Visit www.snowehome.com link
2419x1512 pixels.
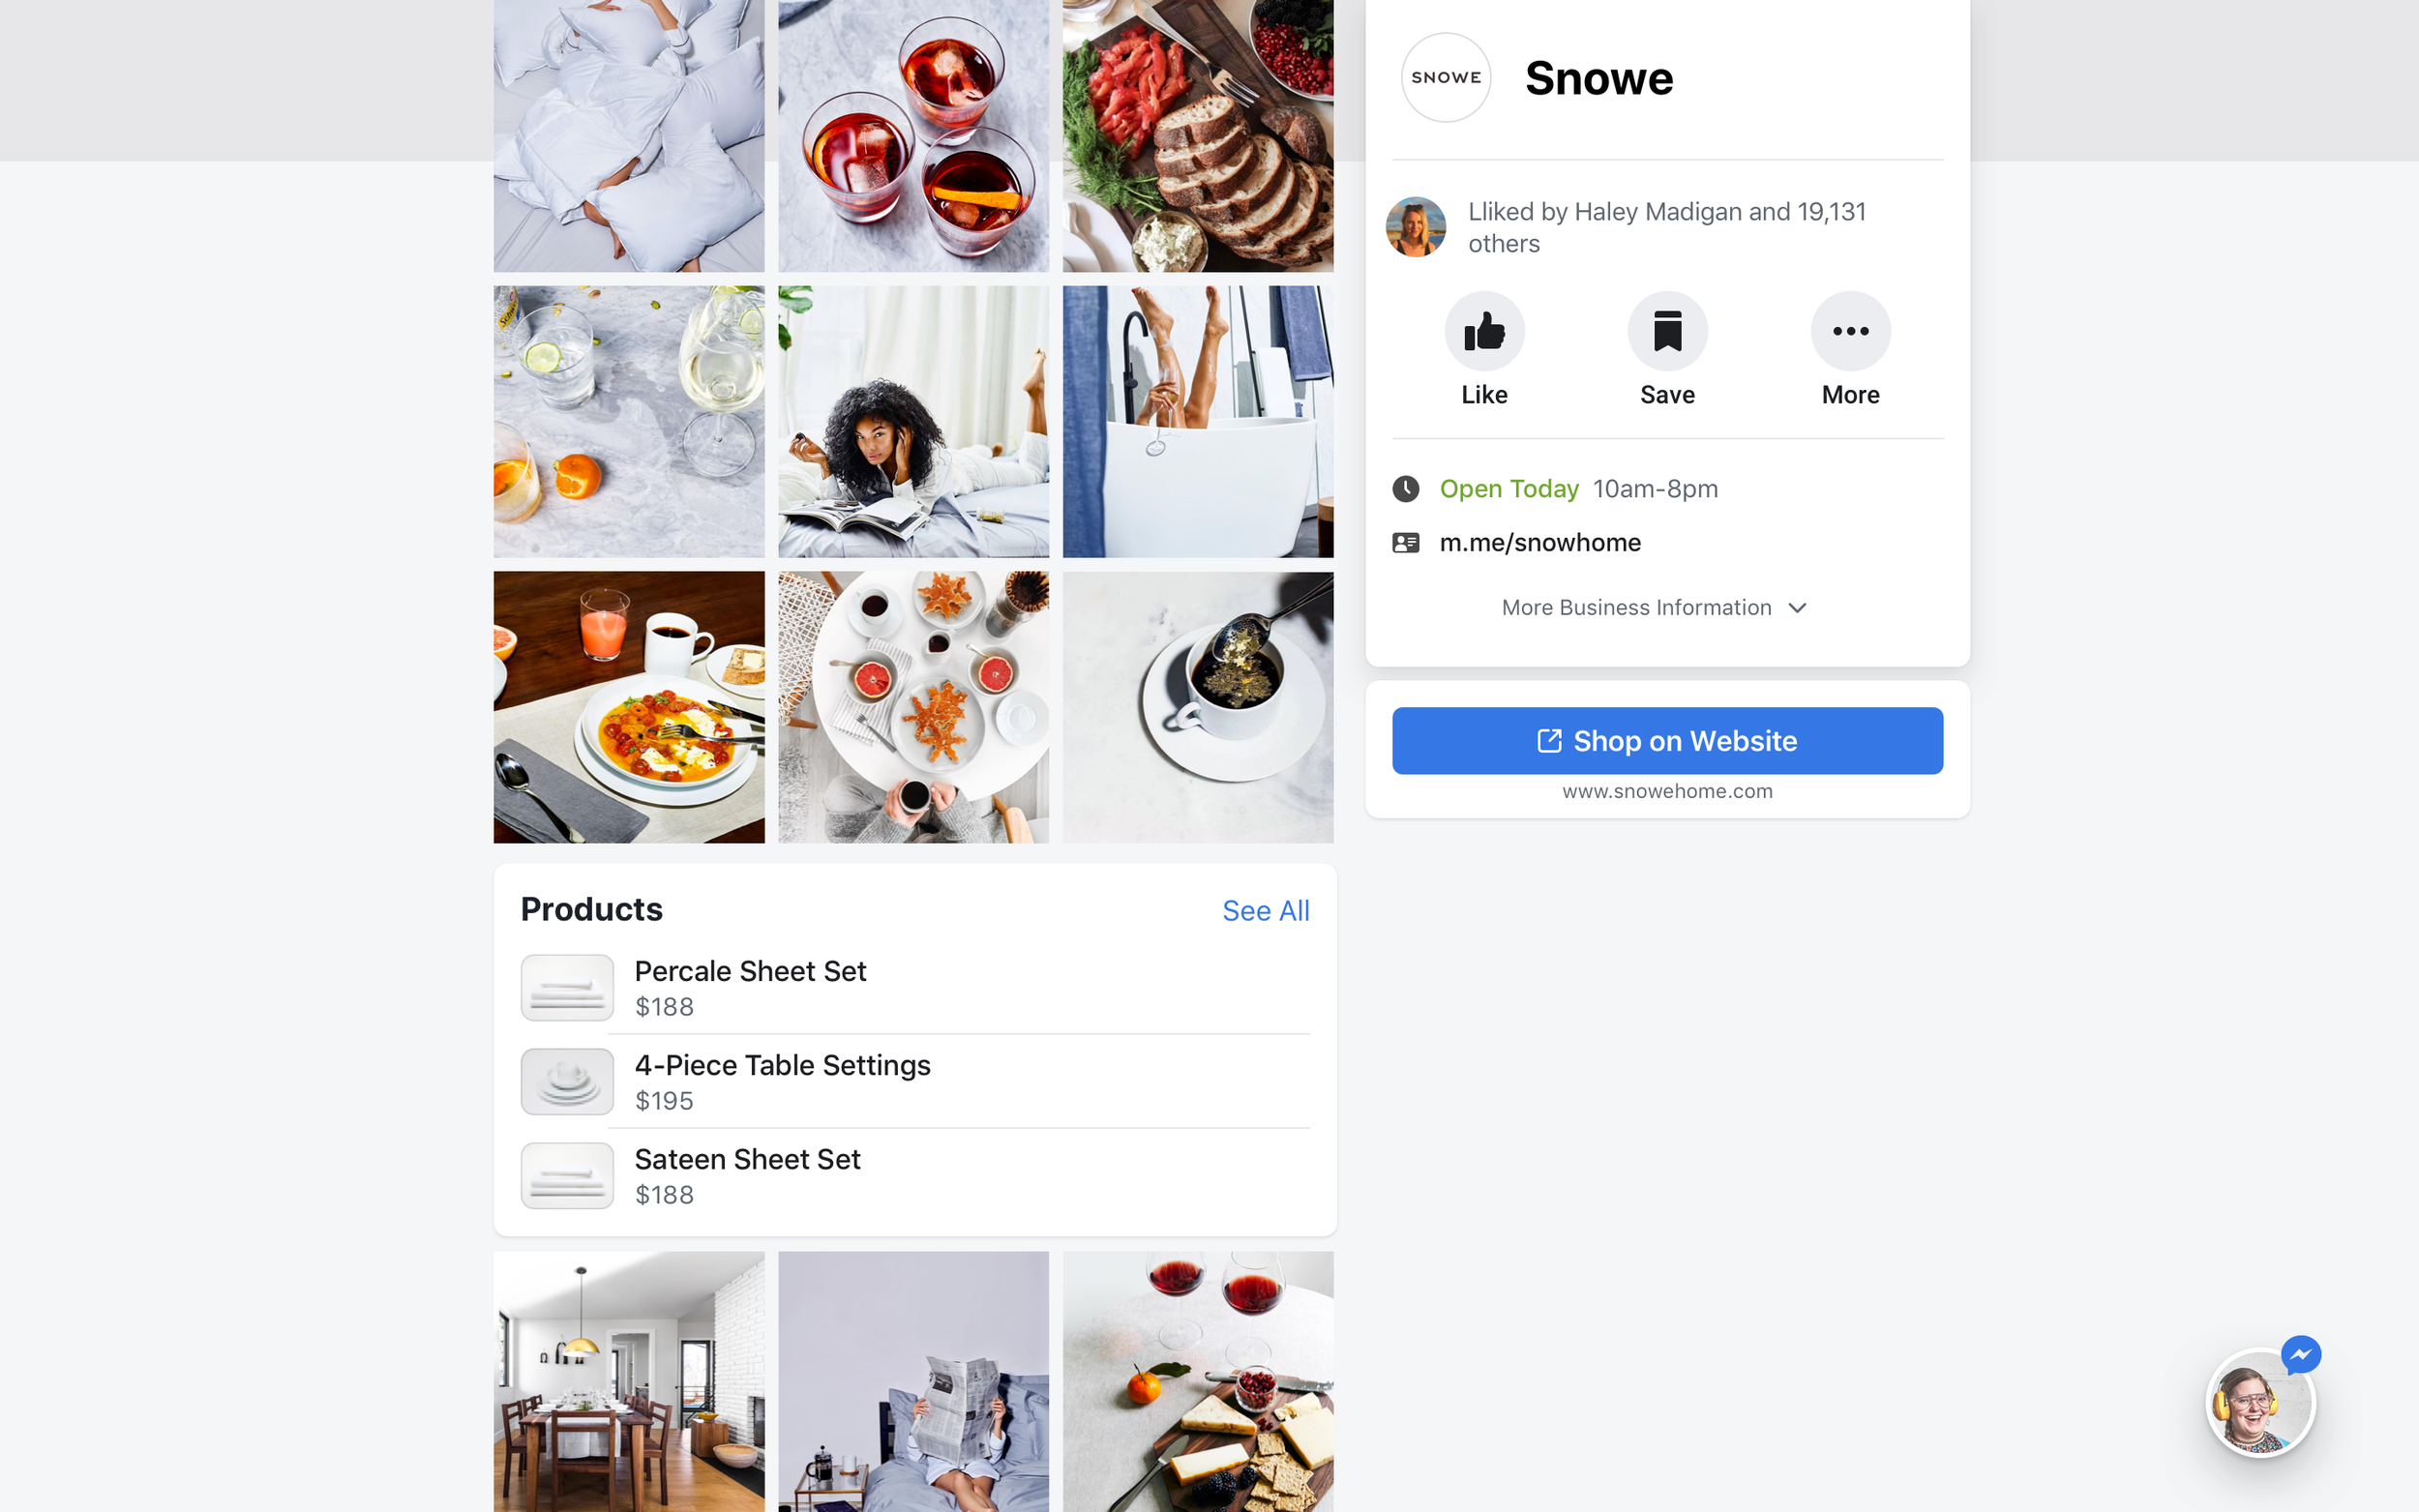pos(1667,791)
